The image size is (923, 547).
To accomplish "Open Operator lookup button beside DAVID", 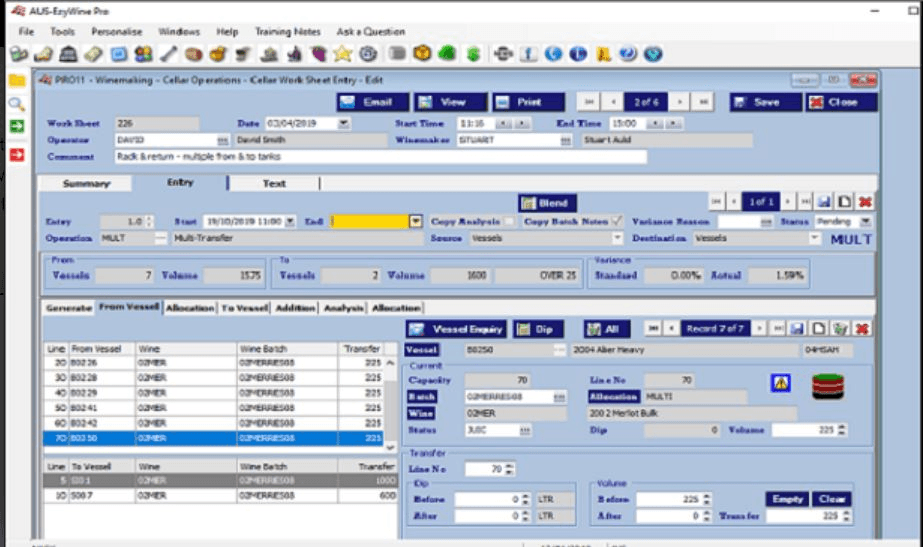I will click(x=223, y=140).
